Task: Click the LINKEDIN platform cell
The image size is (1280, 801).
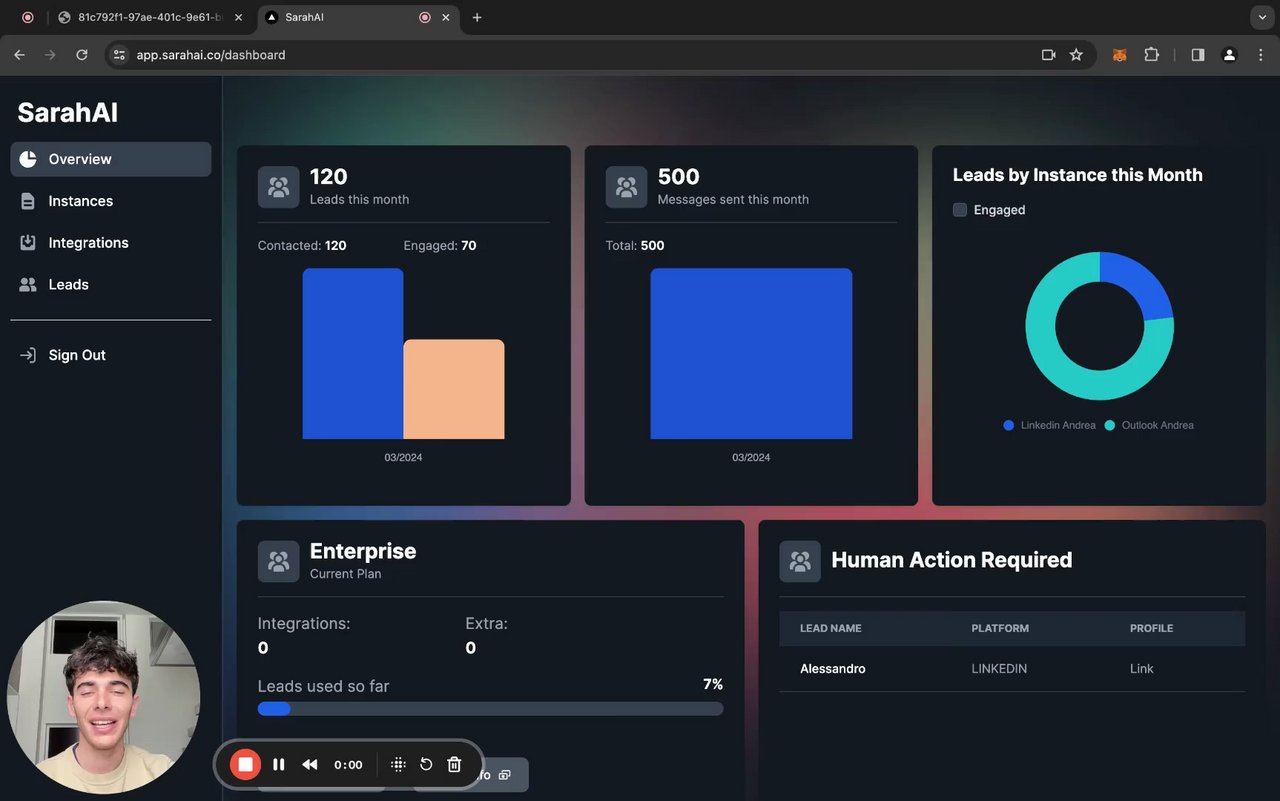Action: [999, 669]
